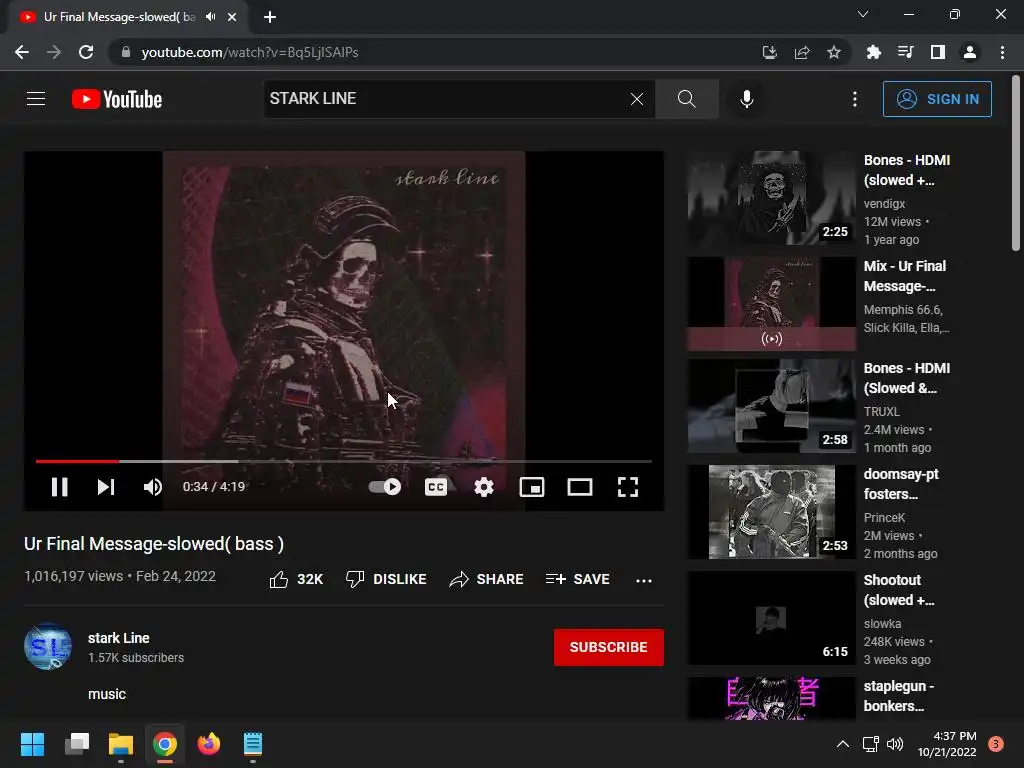Image resolution: width=1024 pixels, height=768 pixels.
Task: Open a new browser tab
Action: [270, 17]
